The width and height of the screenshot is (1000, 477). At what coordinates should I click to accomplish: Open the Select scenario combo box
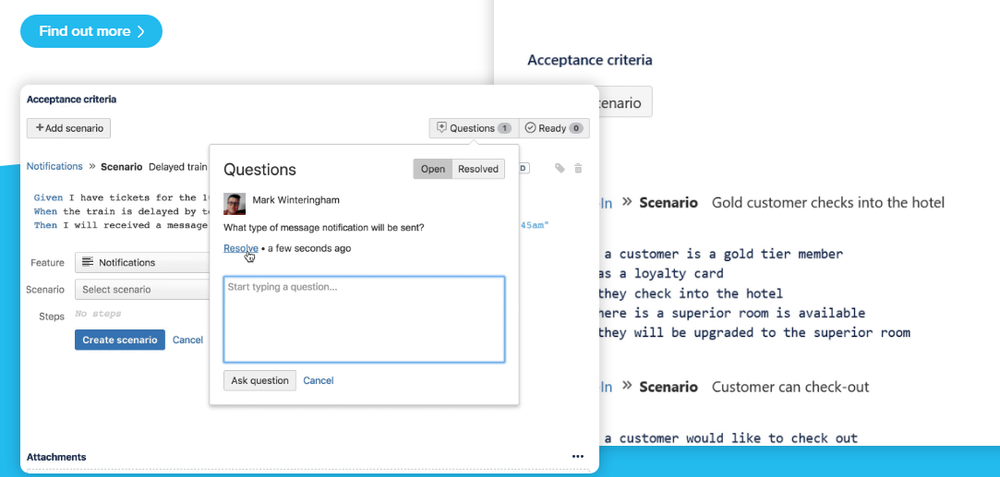point(142,289)
